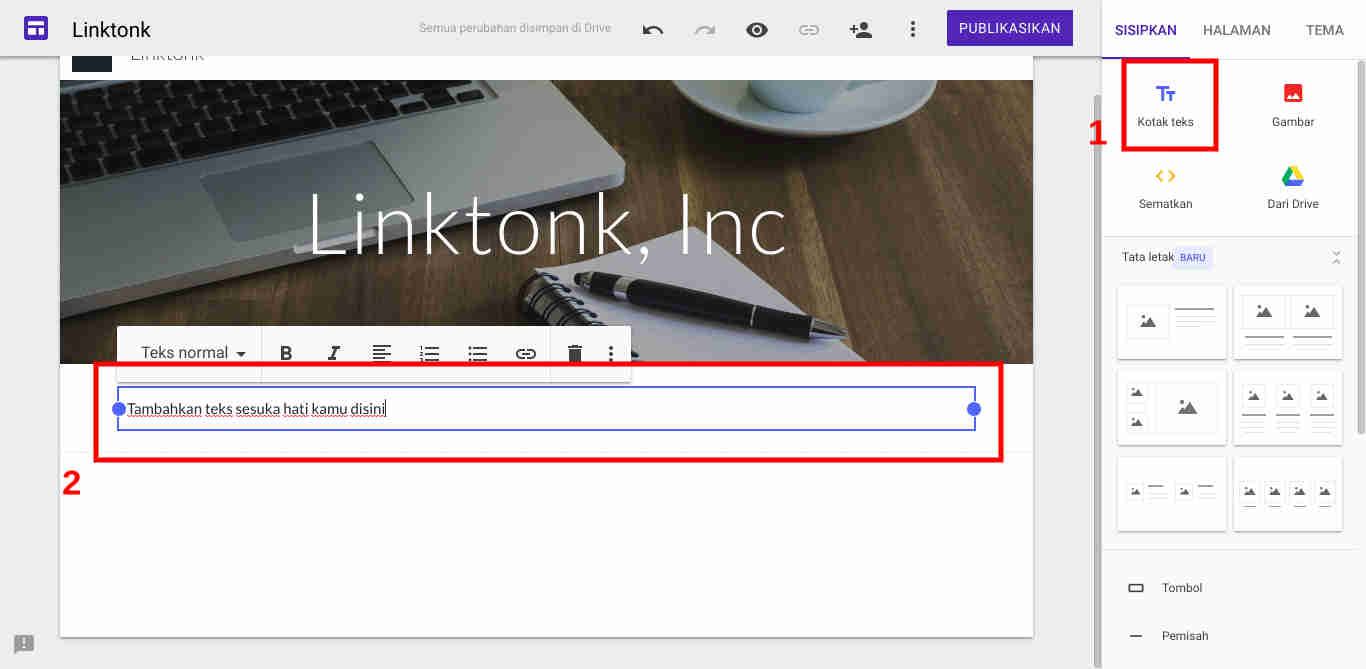Collapse the Tata letak section
The height and width of the screenshot is (669, 1366).
pyautogui.click(x=1337, y=257)
